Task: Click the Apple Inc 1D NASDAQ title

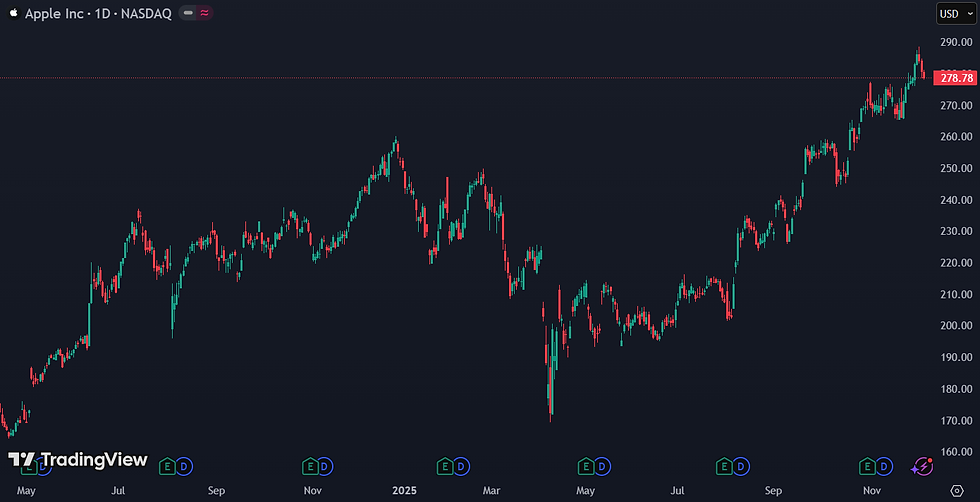Action: click(x=98, y=14)
